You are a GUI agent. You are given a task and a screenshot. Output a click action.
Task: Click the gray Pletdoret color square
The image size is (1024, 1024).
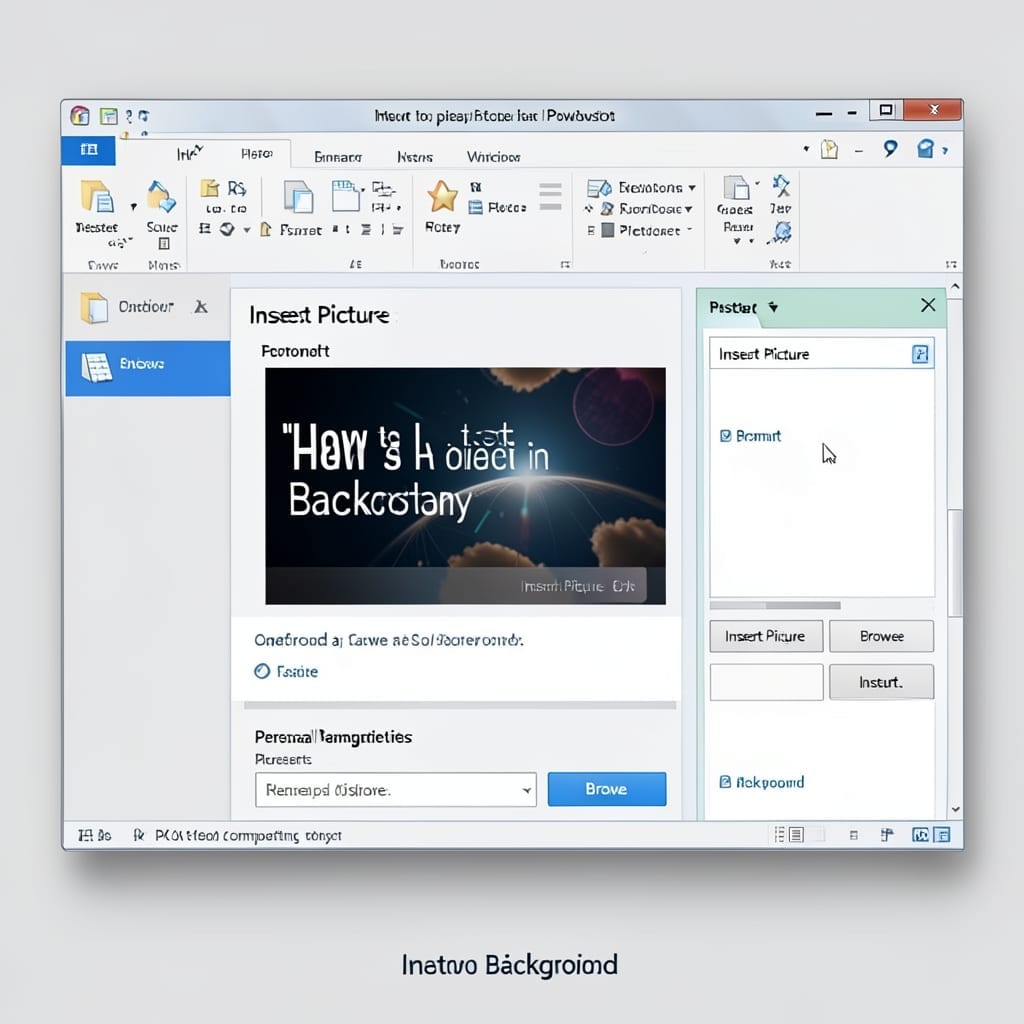point(607,230)
